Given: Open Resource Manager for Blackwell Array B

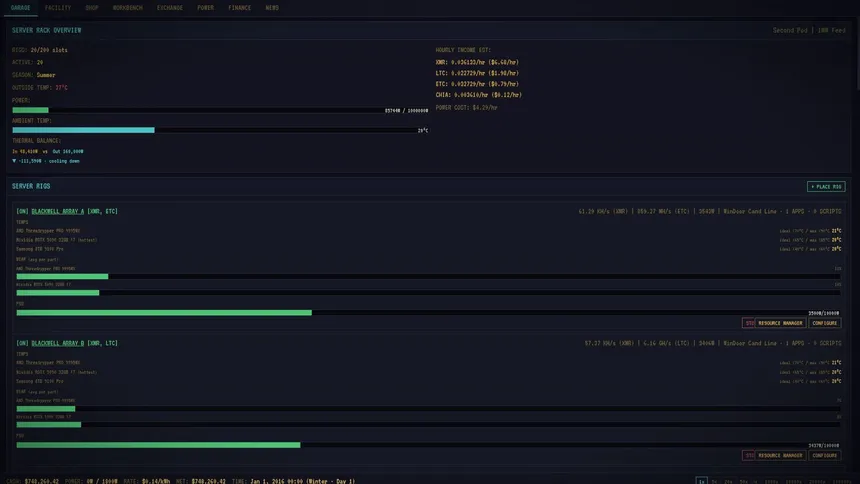Looking at the screenshot, I should click(x=780, y=455).
